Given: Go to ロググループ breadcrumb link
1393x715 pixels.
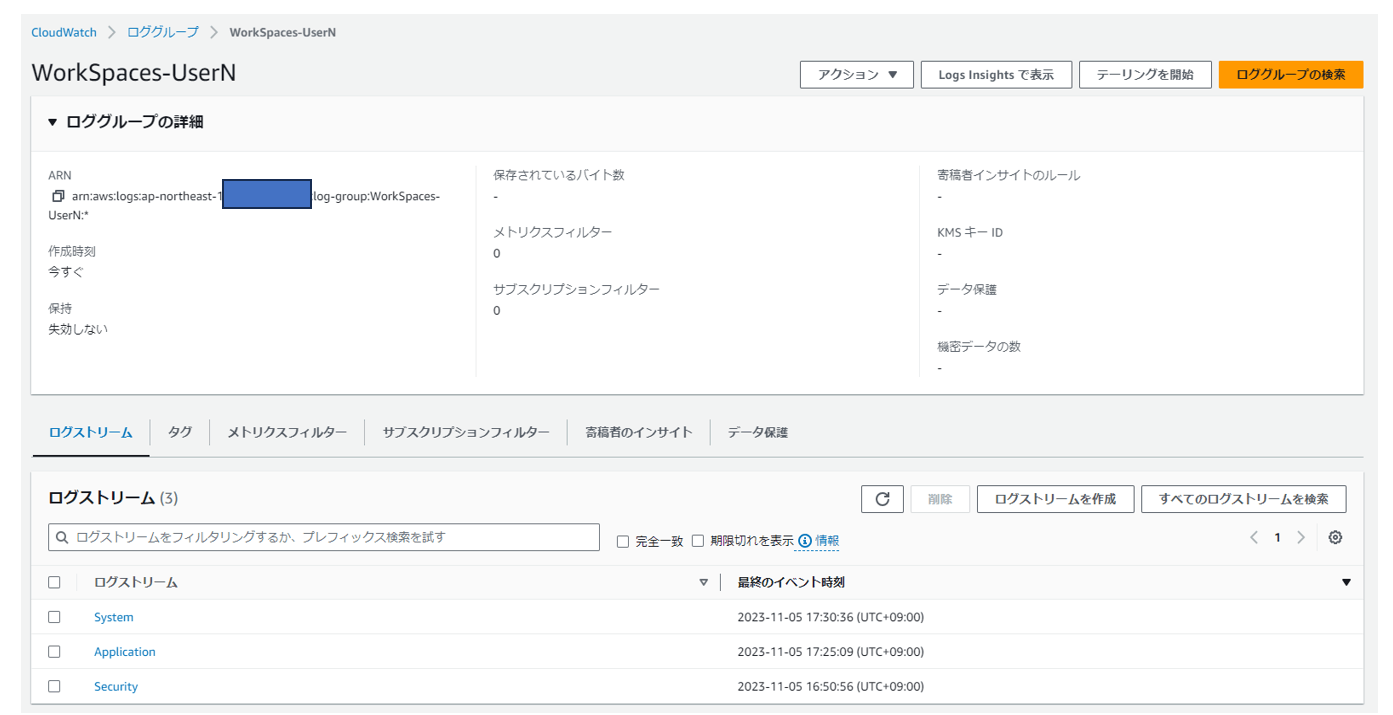Looking at the screenshot, I should click(x=163, y=32).
